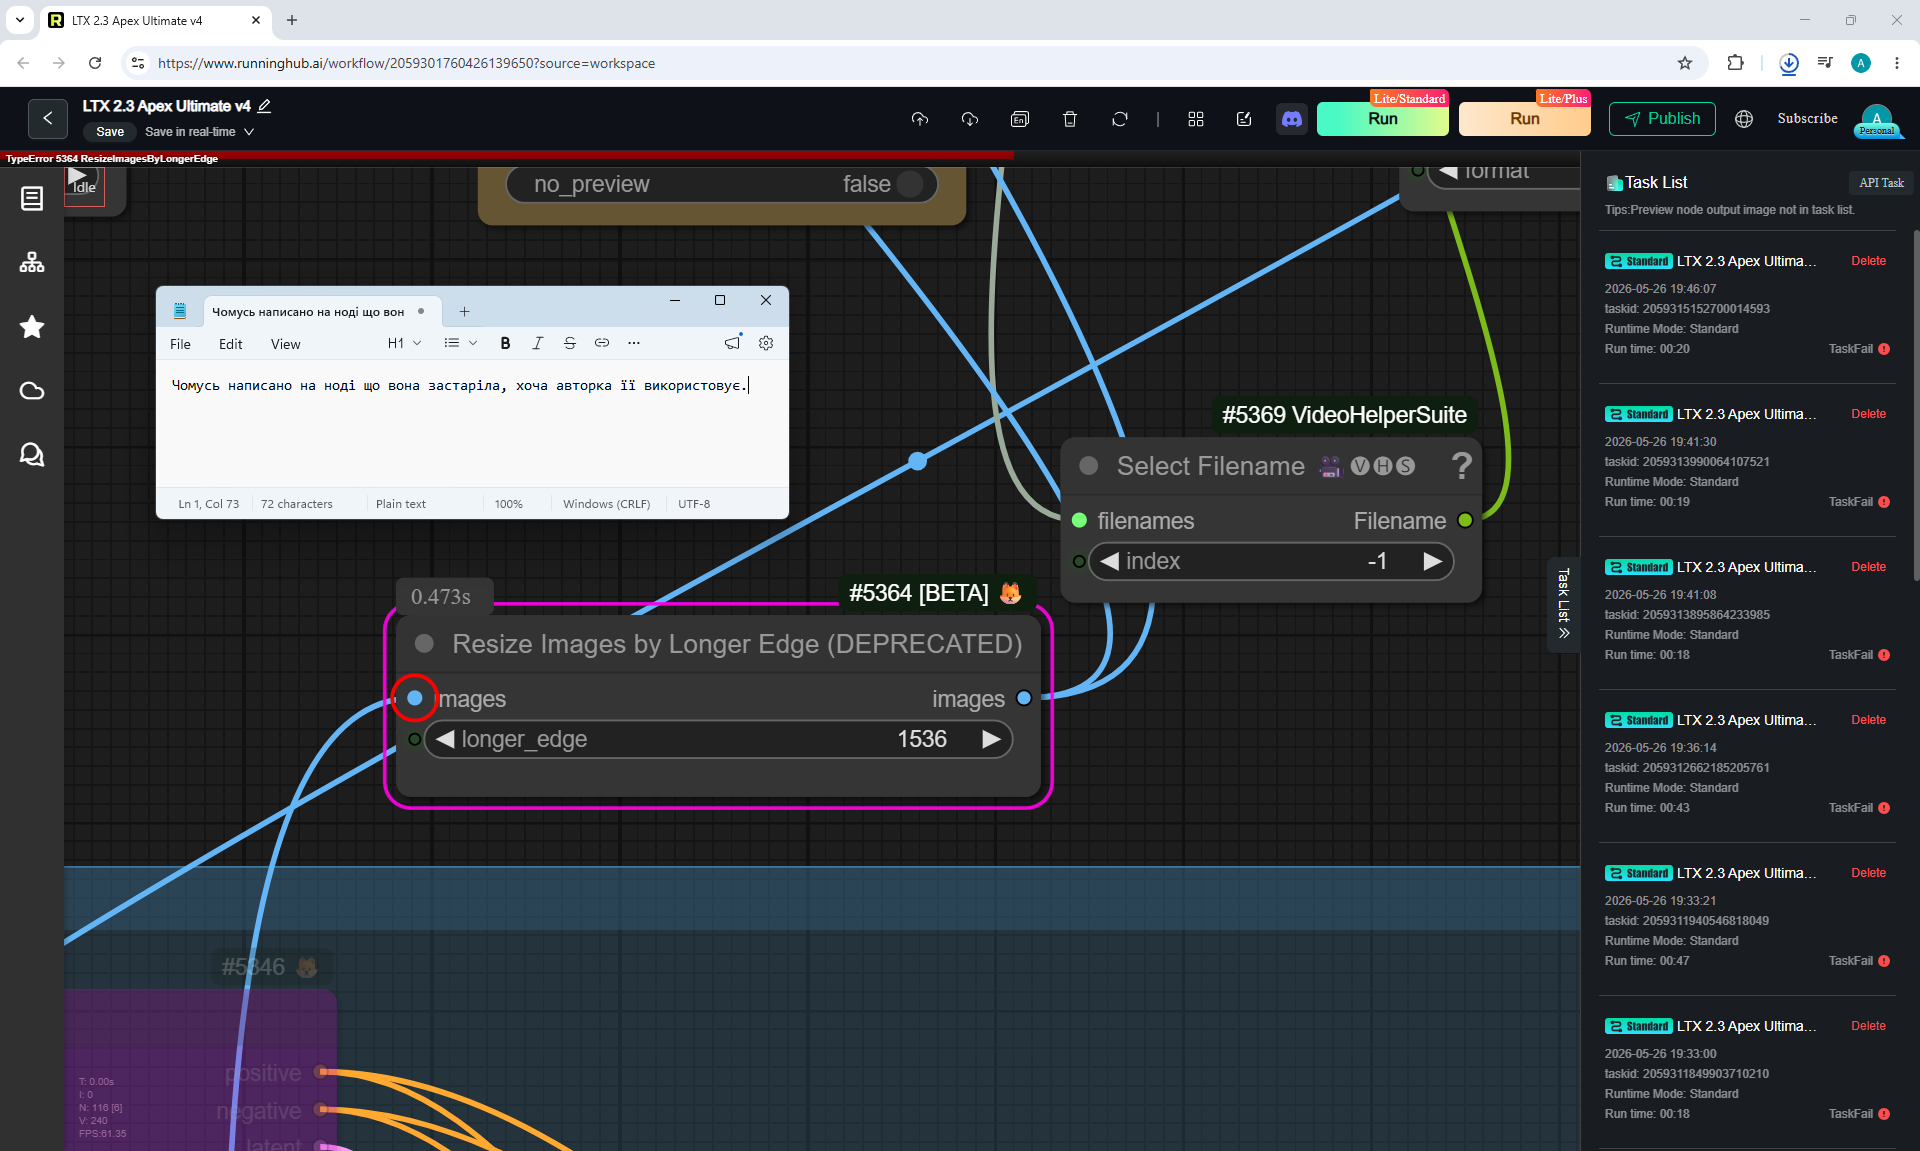Viewport: 1920px width, 1151px height.
Task: Click the Publish button
Action: (1662, 119)
